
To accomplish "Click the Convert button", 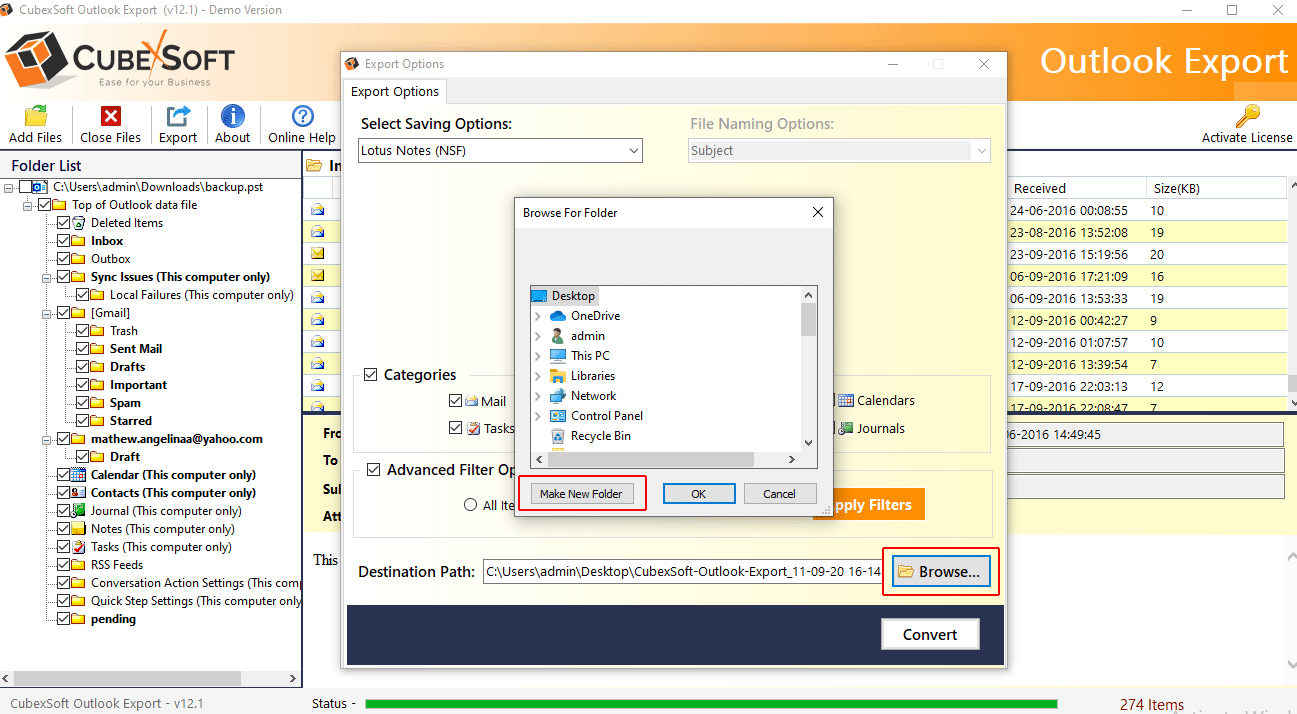I will [x=930, y=634].
